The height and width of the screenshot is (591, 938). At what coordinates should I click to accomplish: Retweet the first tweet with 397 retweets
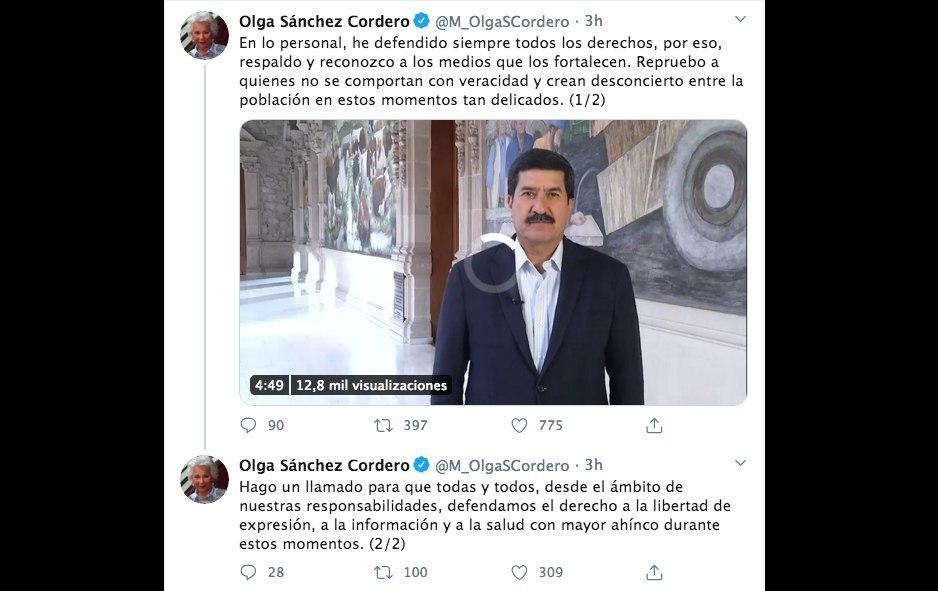click(383, 425)
